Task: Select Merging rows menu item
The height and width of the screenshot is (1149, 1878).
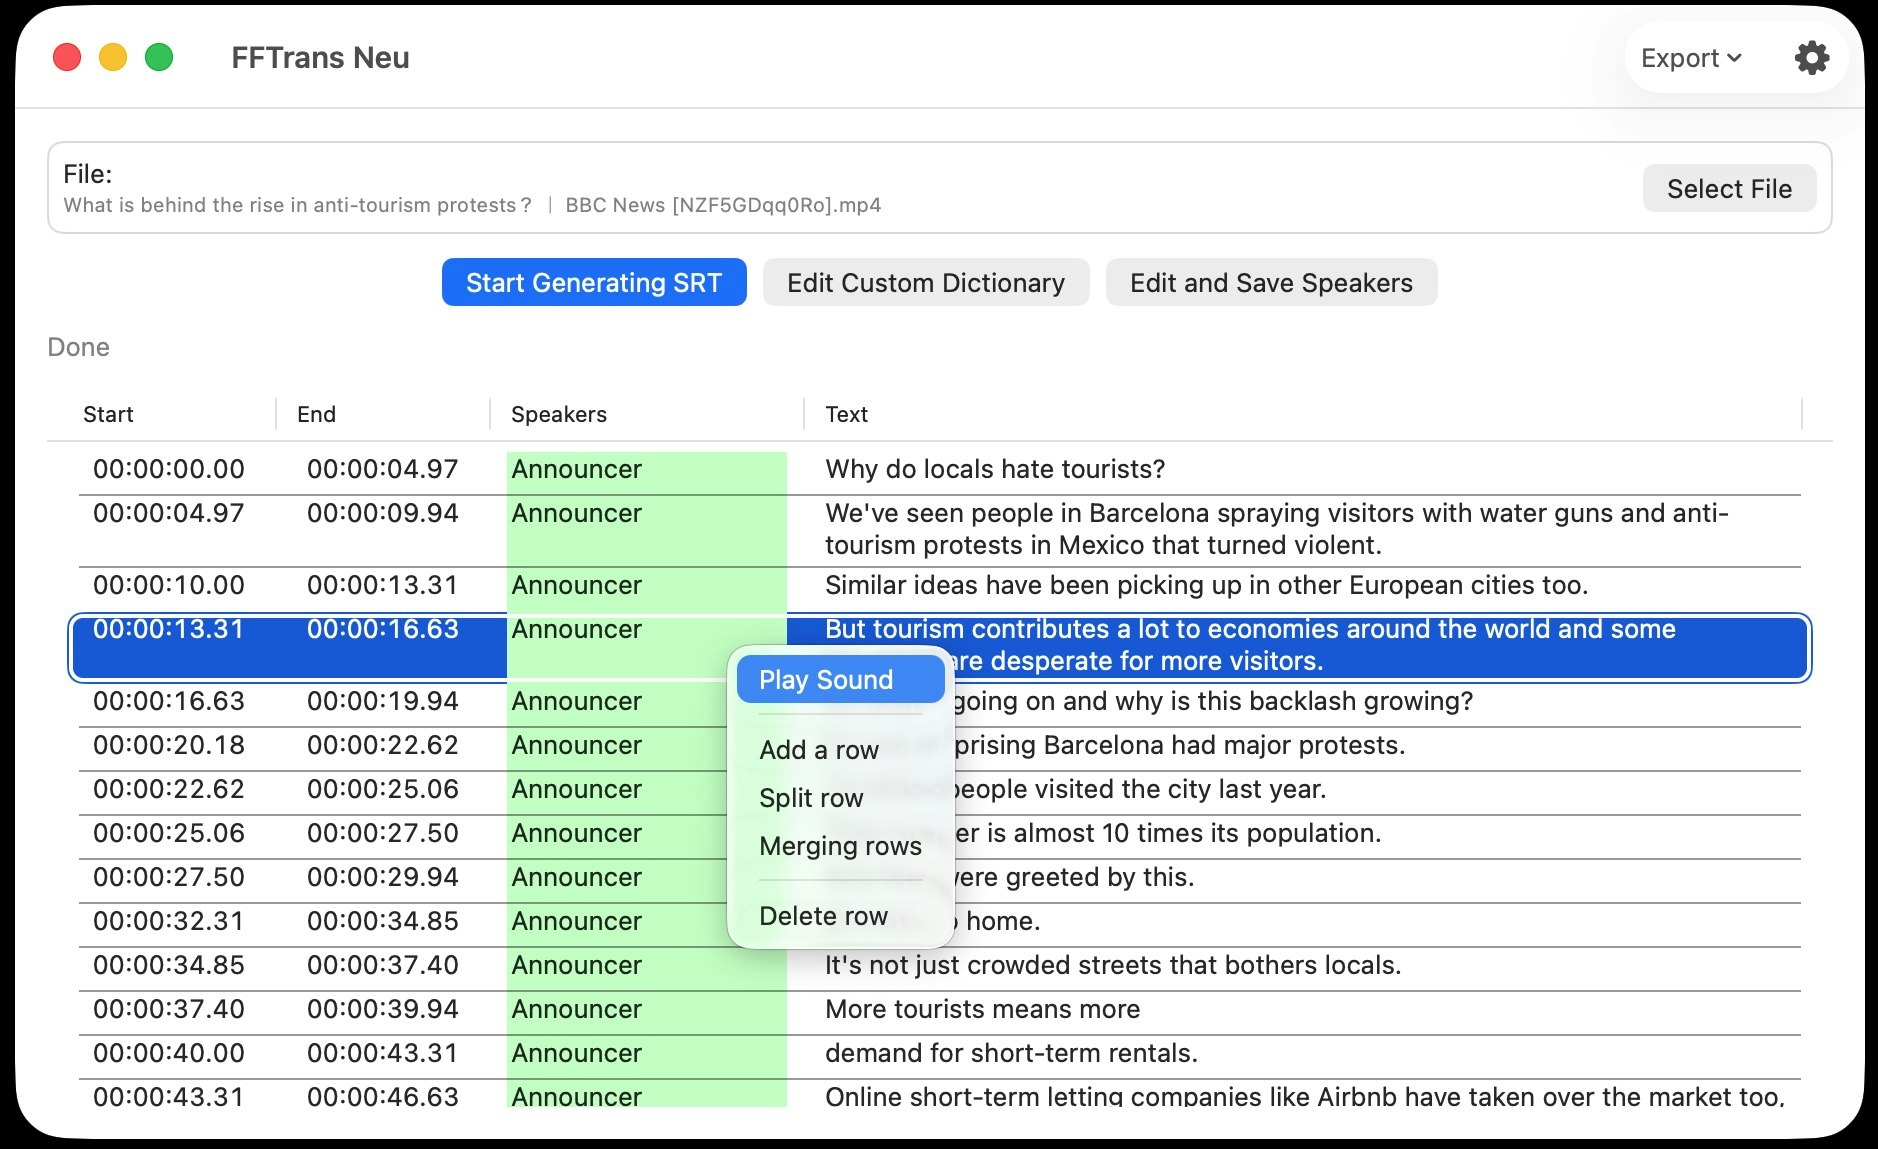Action: (x=840, y=846)
